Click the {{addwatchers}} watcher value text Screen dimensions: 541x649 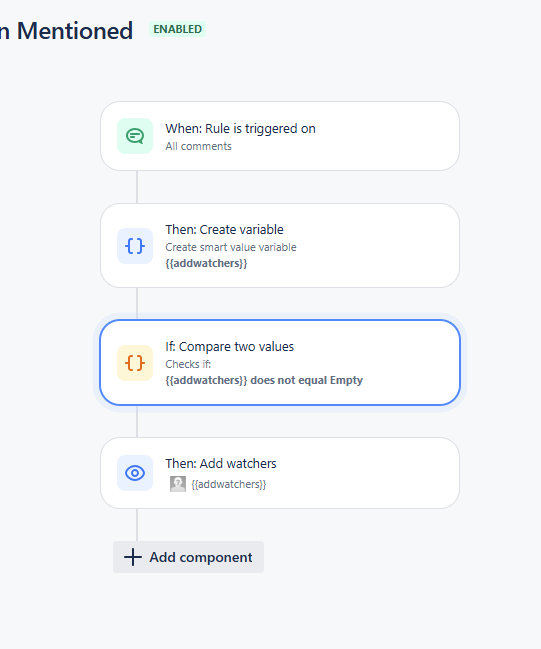(x=228, y=484)
